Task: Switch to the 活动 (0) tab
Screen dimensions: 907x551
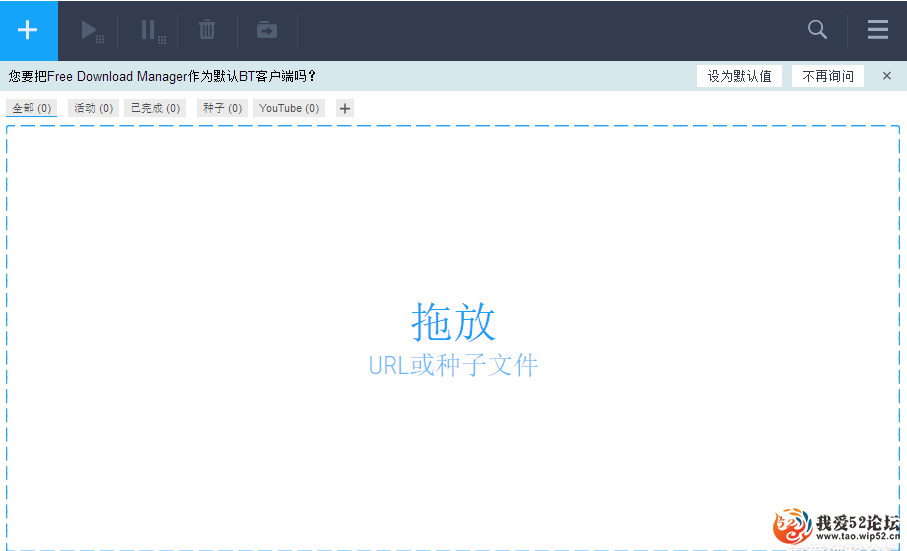Action: 93,108
